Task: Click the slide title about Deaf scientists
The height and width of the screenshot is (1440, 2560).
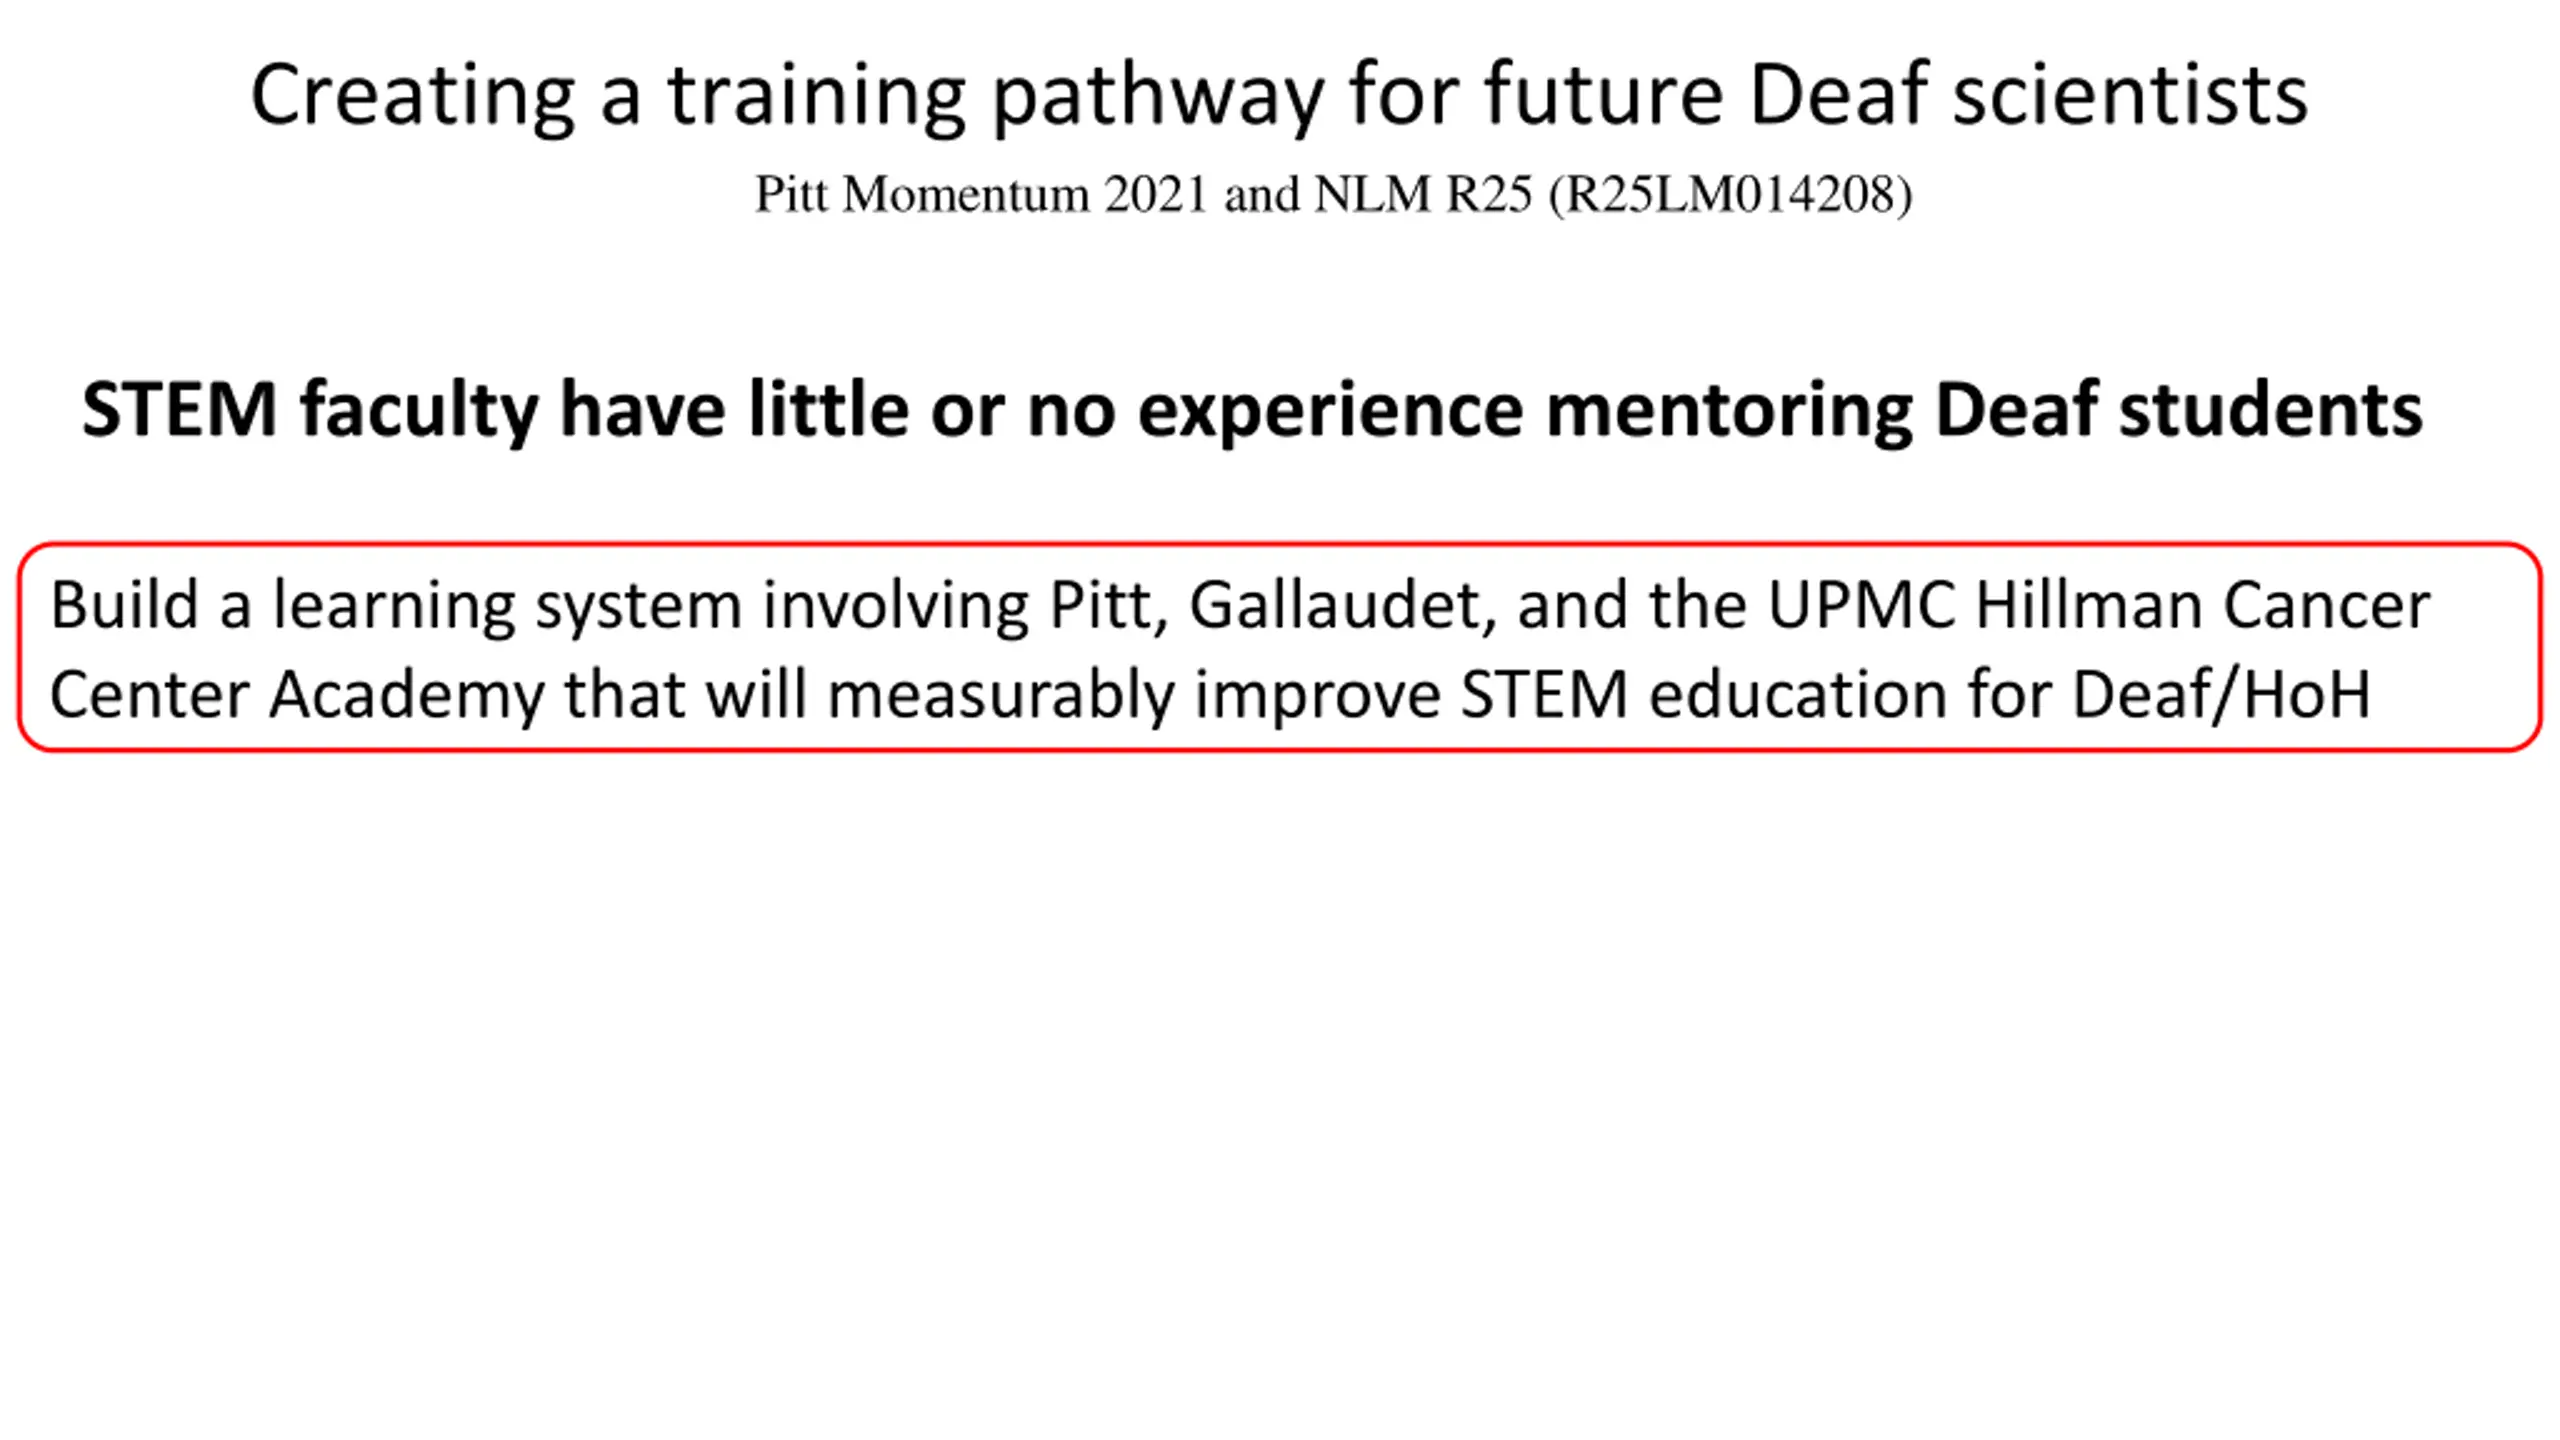Action: coord(1279,96)
